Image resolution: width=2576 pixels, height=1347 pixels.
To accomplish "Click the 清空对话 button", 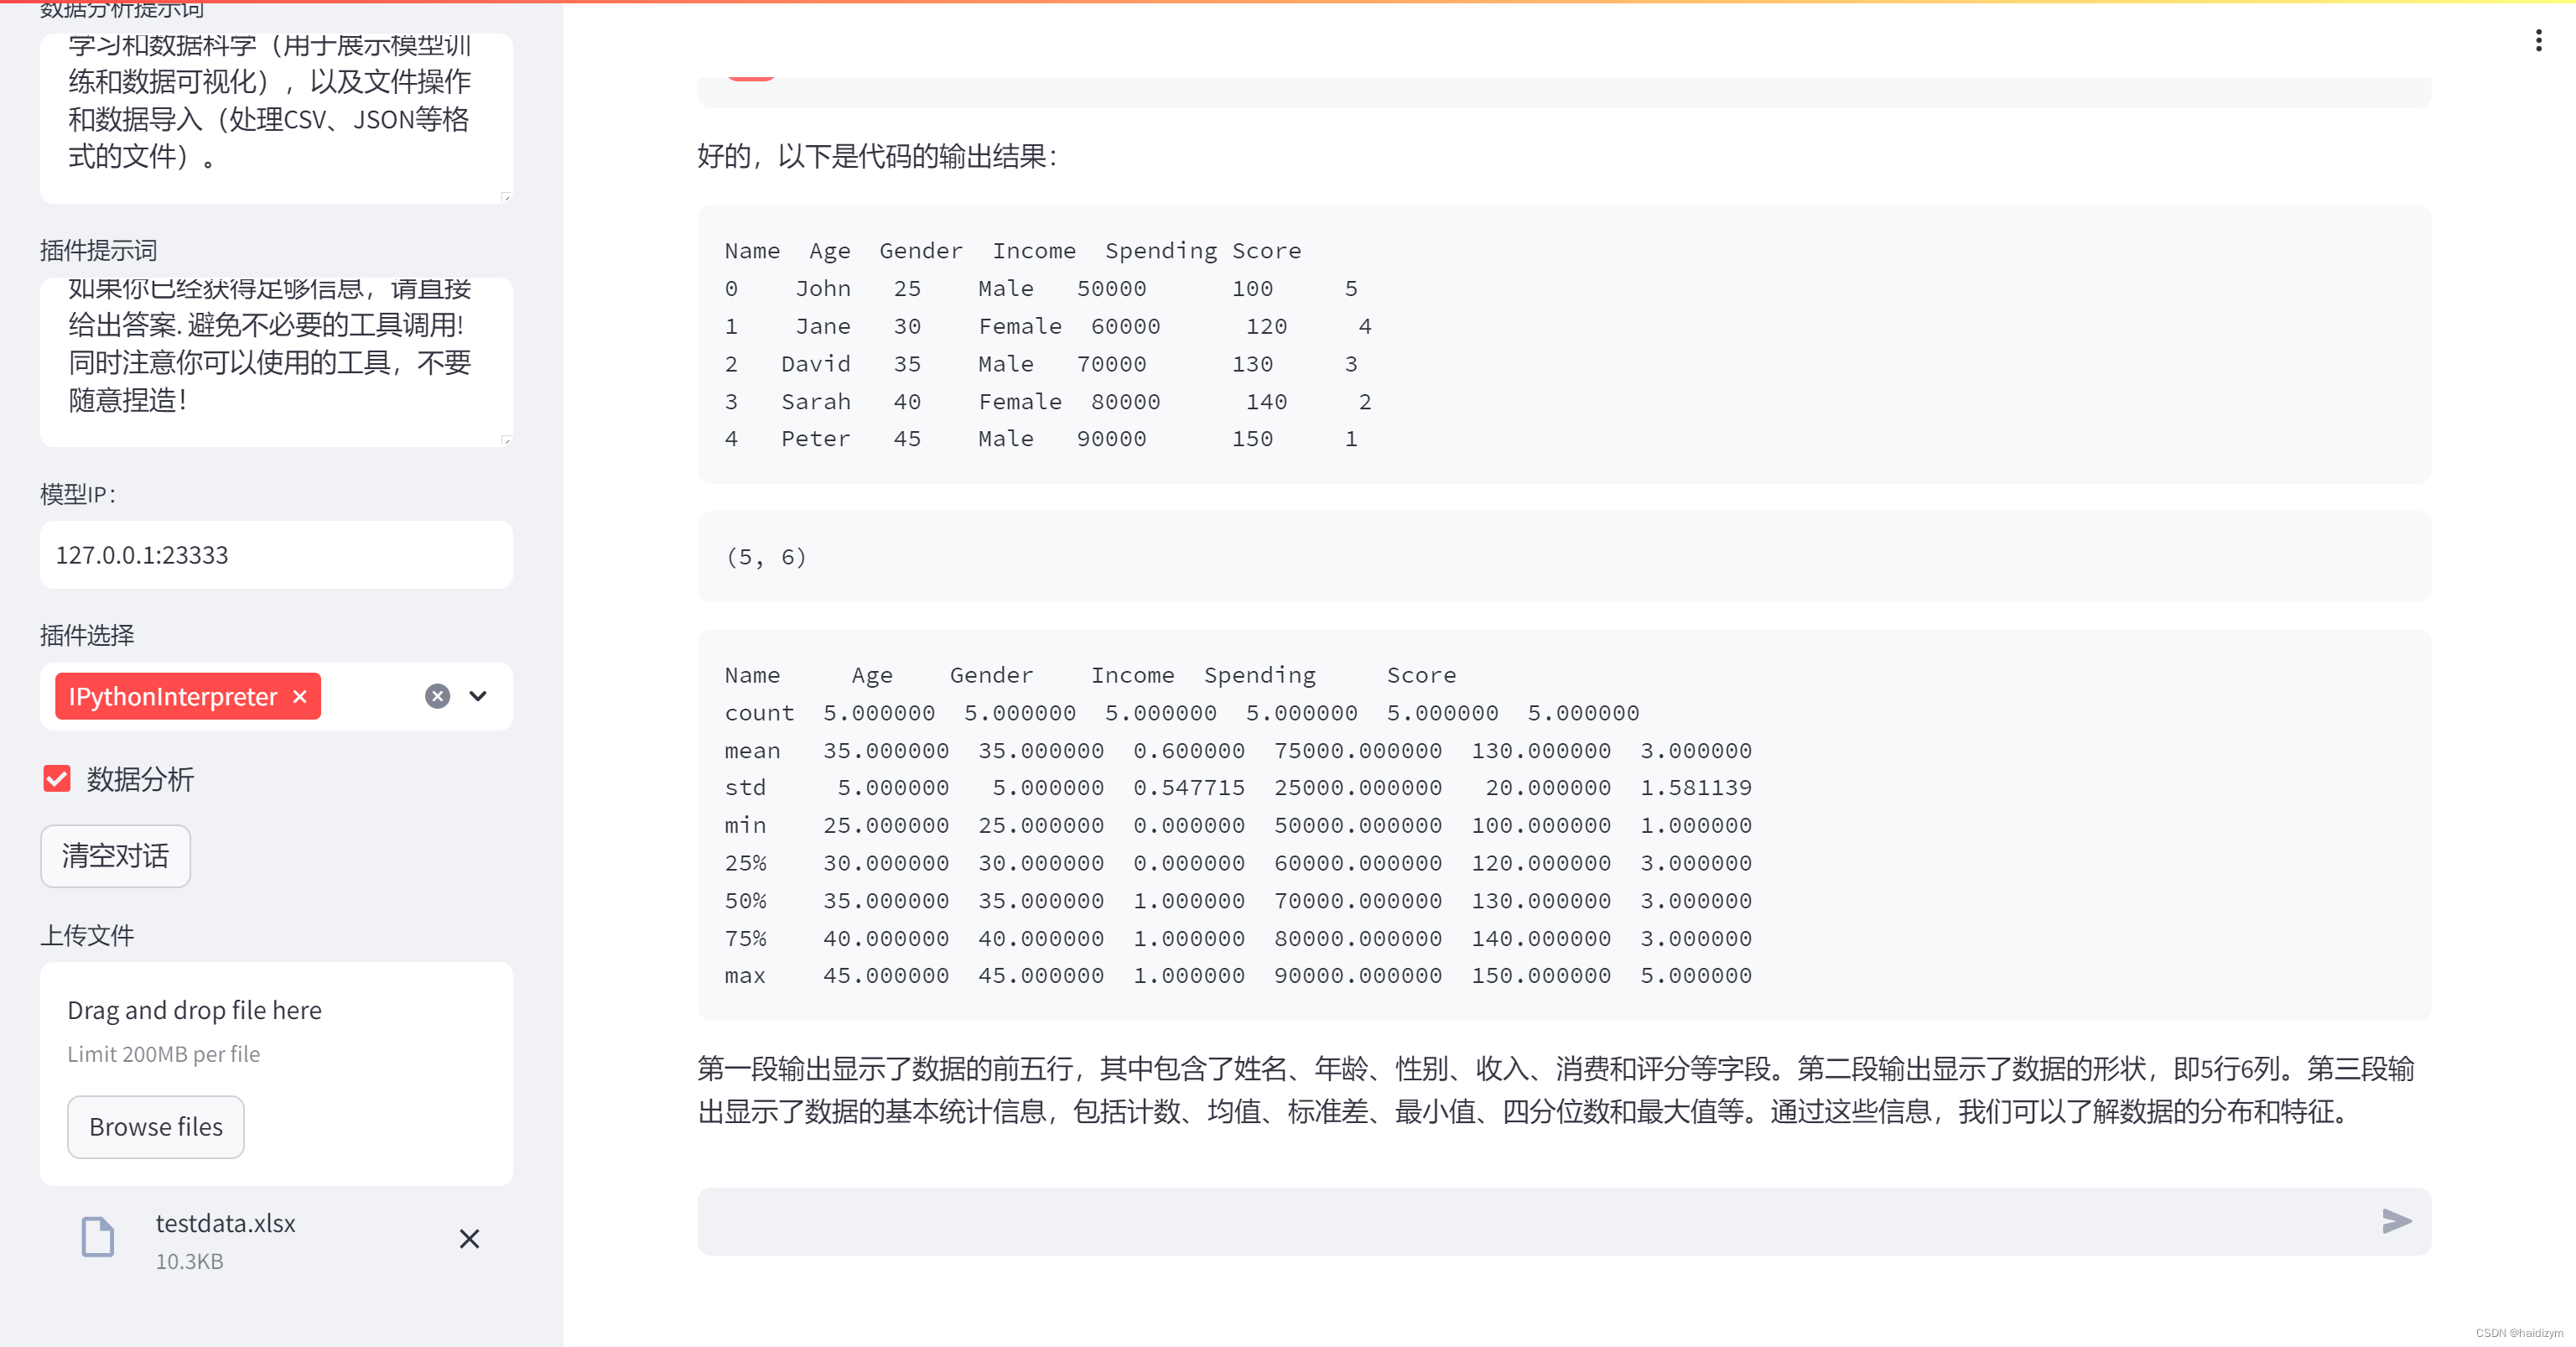I will [x=115, y=856].
